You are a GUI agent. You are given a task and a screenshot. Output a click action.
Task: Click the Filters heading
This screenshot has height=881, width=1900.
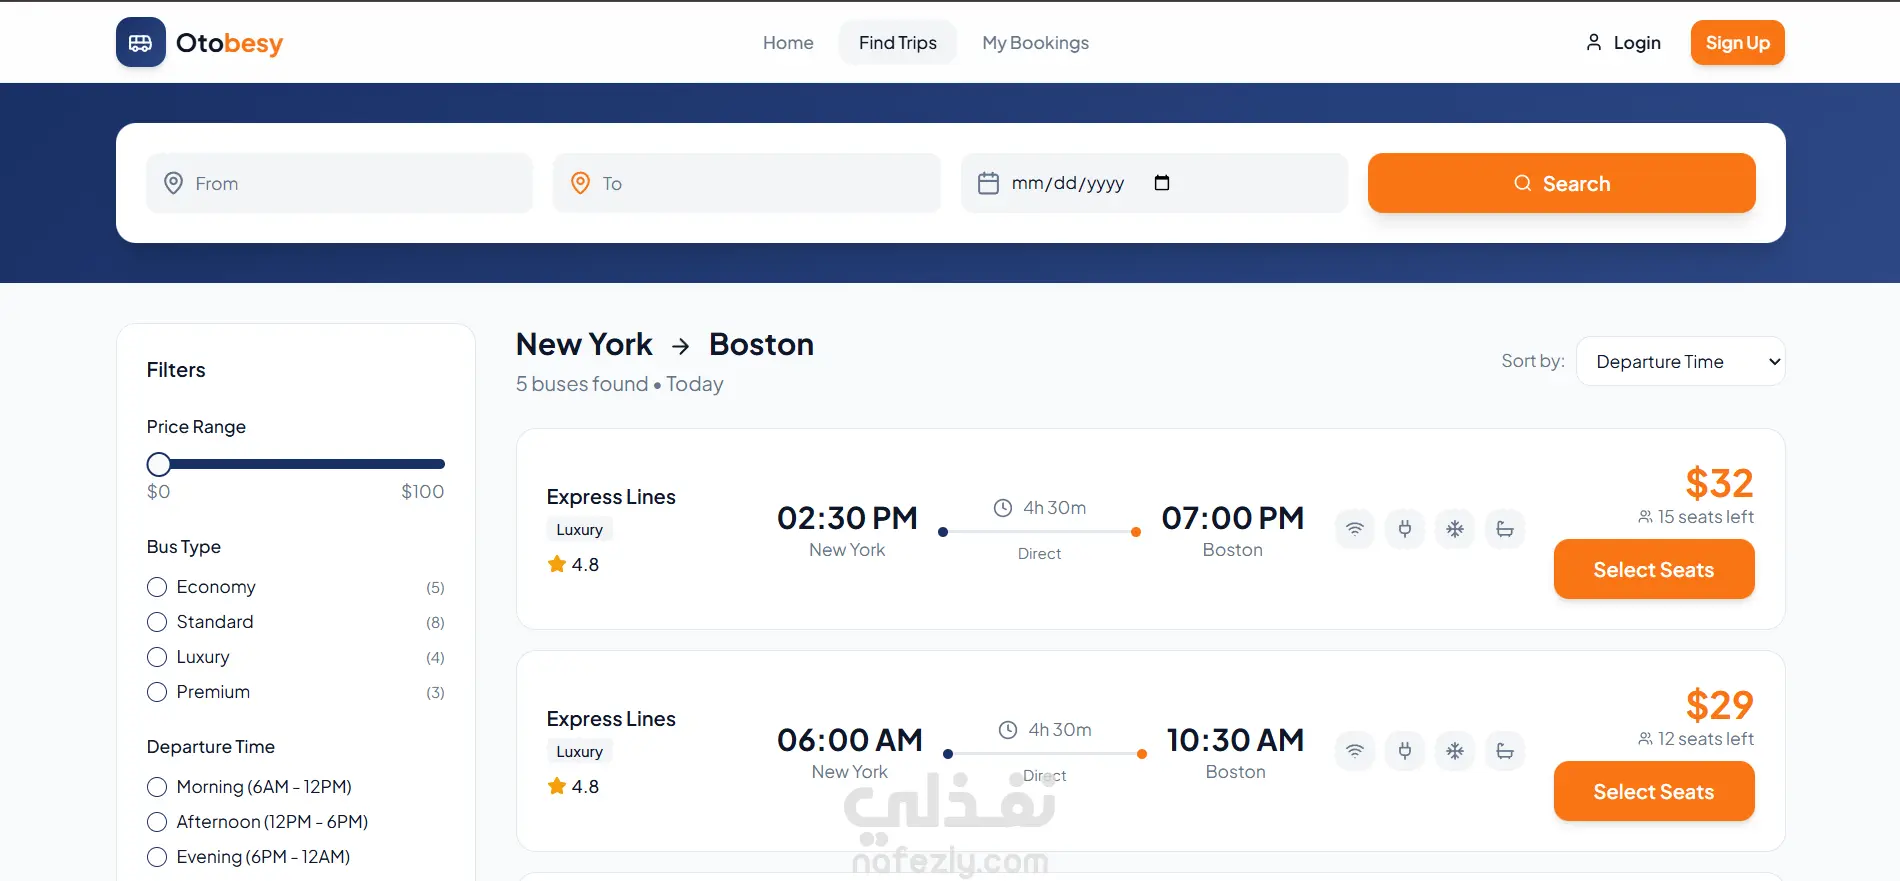176,370
